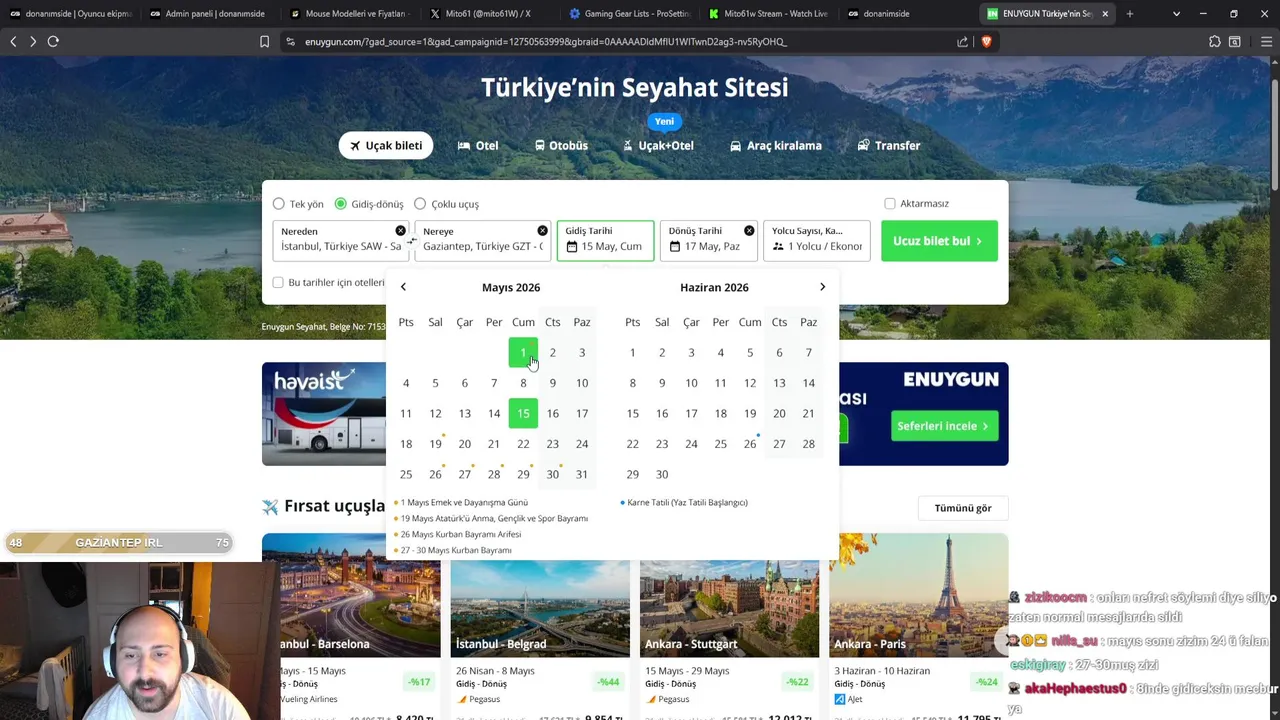Reload the current page
The height and width of the screenshot is (720, 1280).
pos(53,41)
